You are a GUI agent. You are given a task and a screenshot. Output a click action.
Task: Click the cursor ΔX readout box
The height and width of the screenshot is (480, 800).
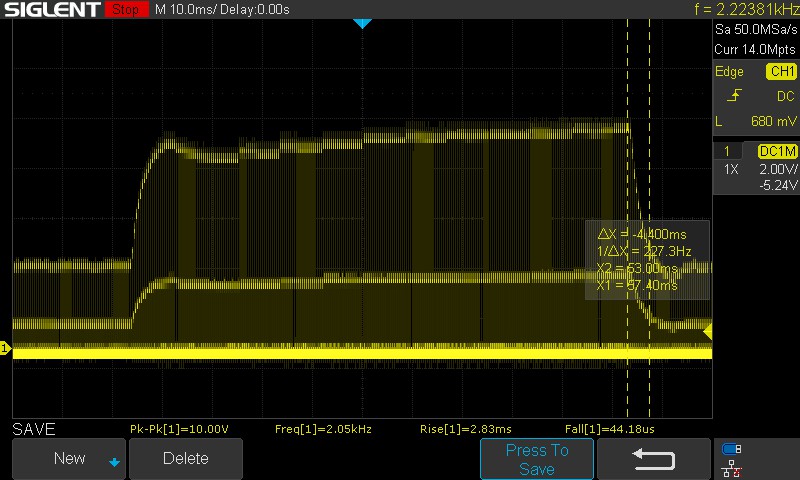[x=646, y=259]
